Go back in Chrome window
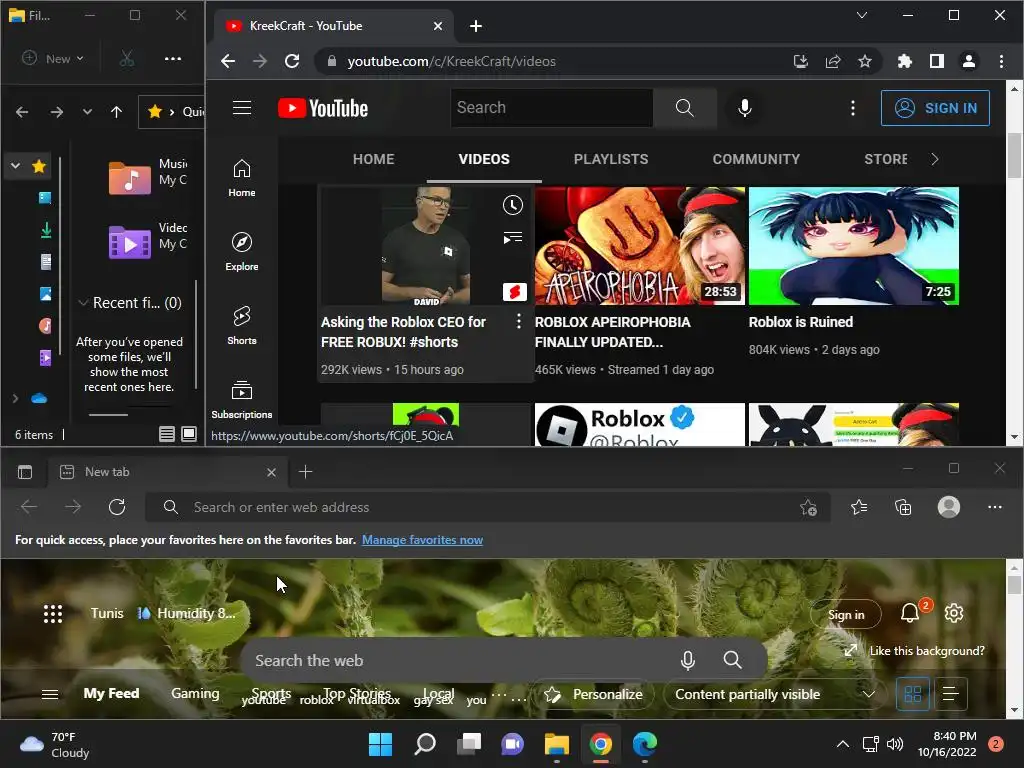The height and width of the screenshot is (768, 1024). [228, 61]
